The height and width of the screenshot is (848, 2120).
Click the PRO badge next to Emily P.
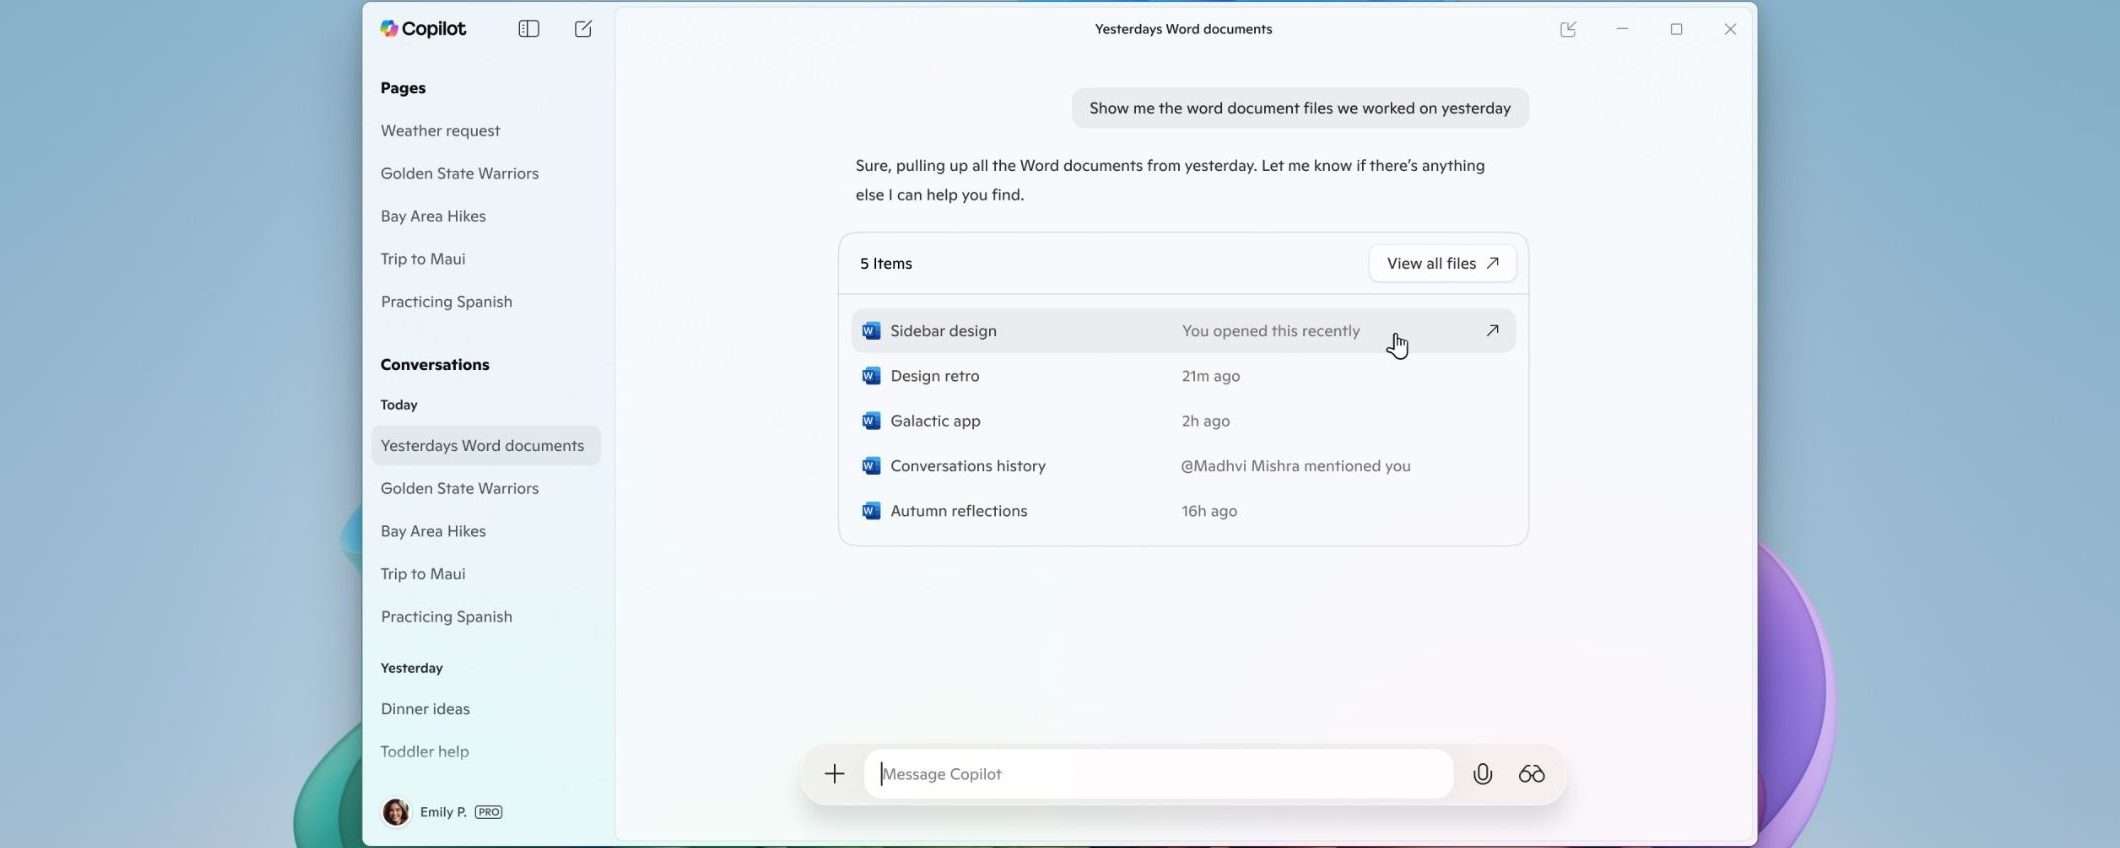point(489,812)
